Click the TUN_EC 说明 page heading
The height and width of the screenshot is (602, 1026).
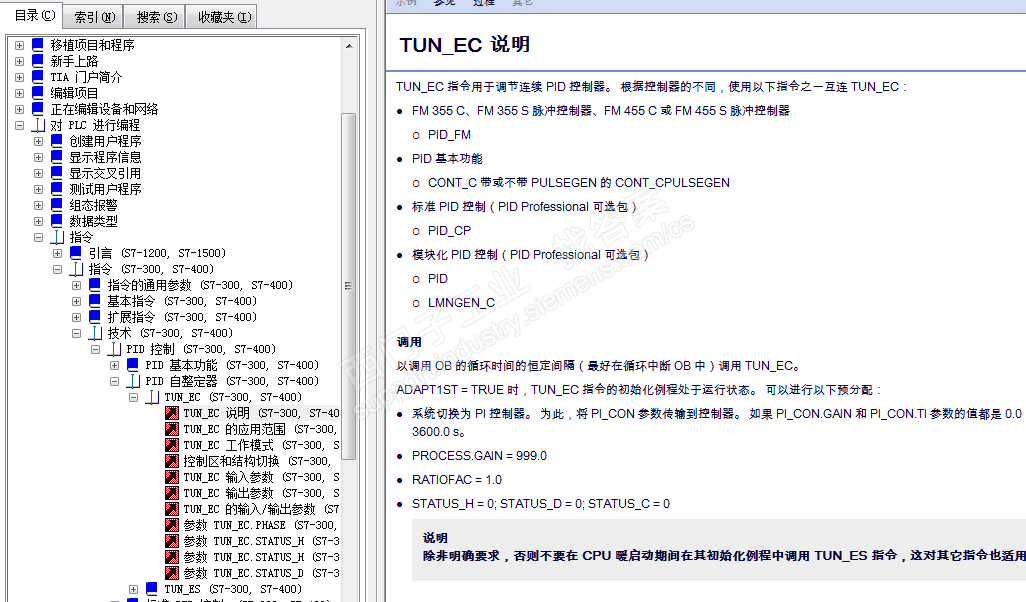[465, 44]
